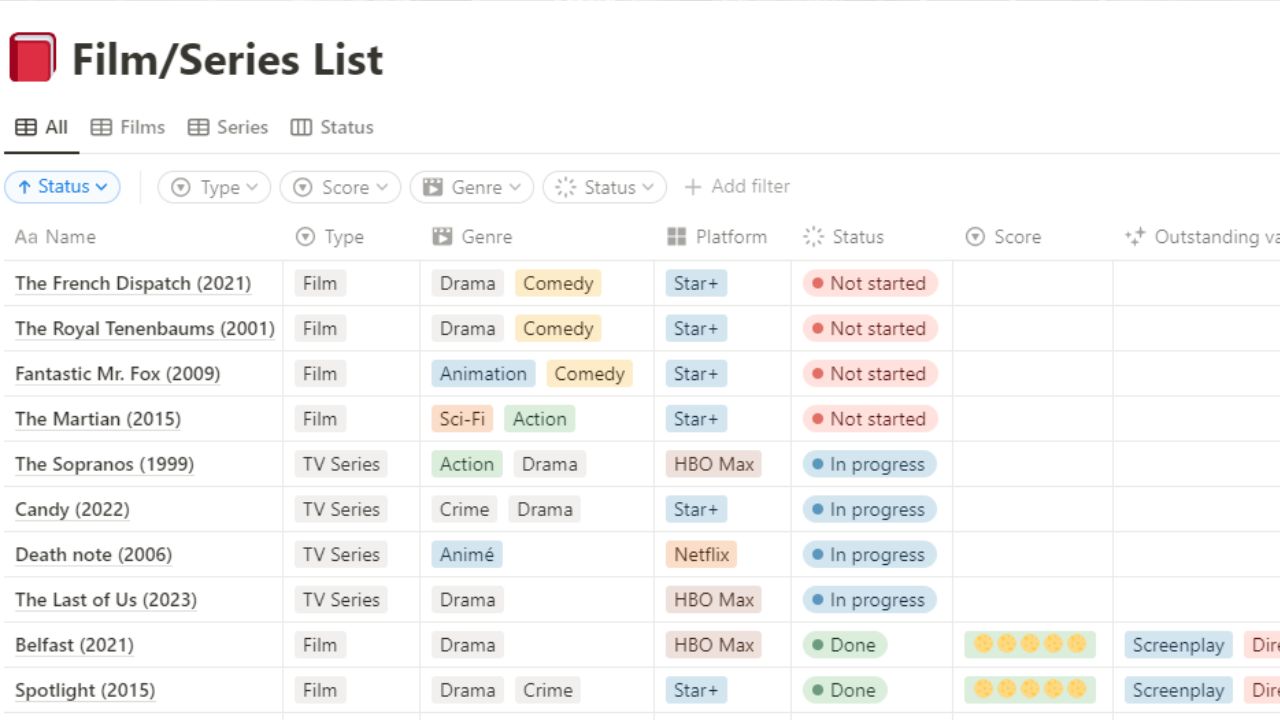Click the table icon beside the All view
Viewport: 1280px width, 720px height.
pyautogui.click(x=25, y=127)
